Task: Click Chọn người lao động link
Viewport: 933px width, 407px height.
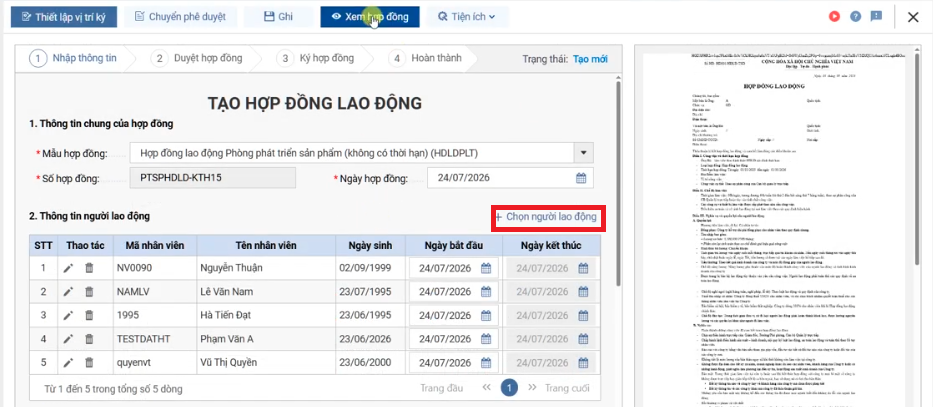Action: tap(546, 217)
